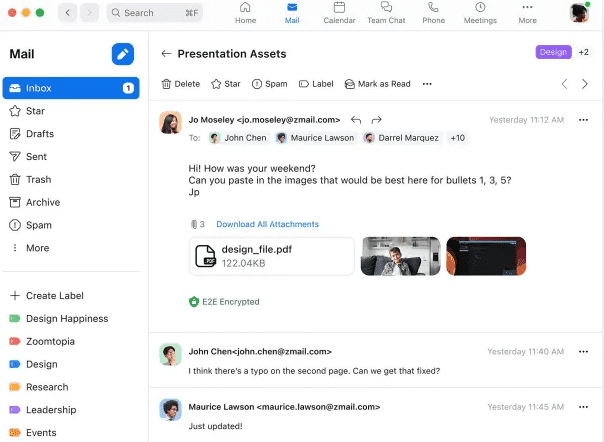The width and height of the screenshot is (604, 442).
Task: Mark the thread as Spam from toolbar
Action: (x=270, y=84)
